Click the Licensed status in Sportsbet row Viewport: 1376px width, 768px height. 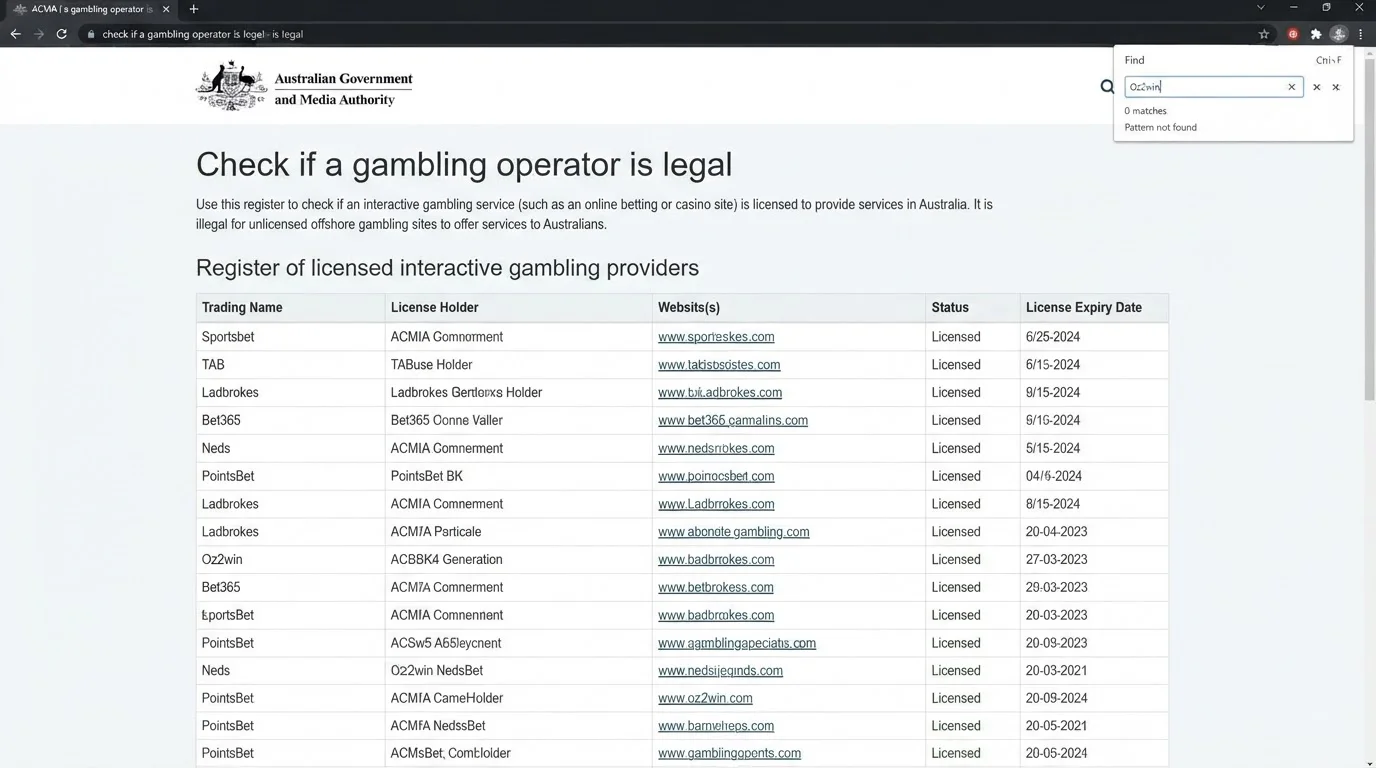click(x=956, y=337)
